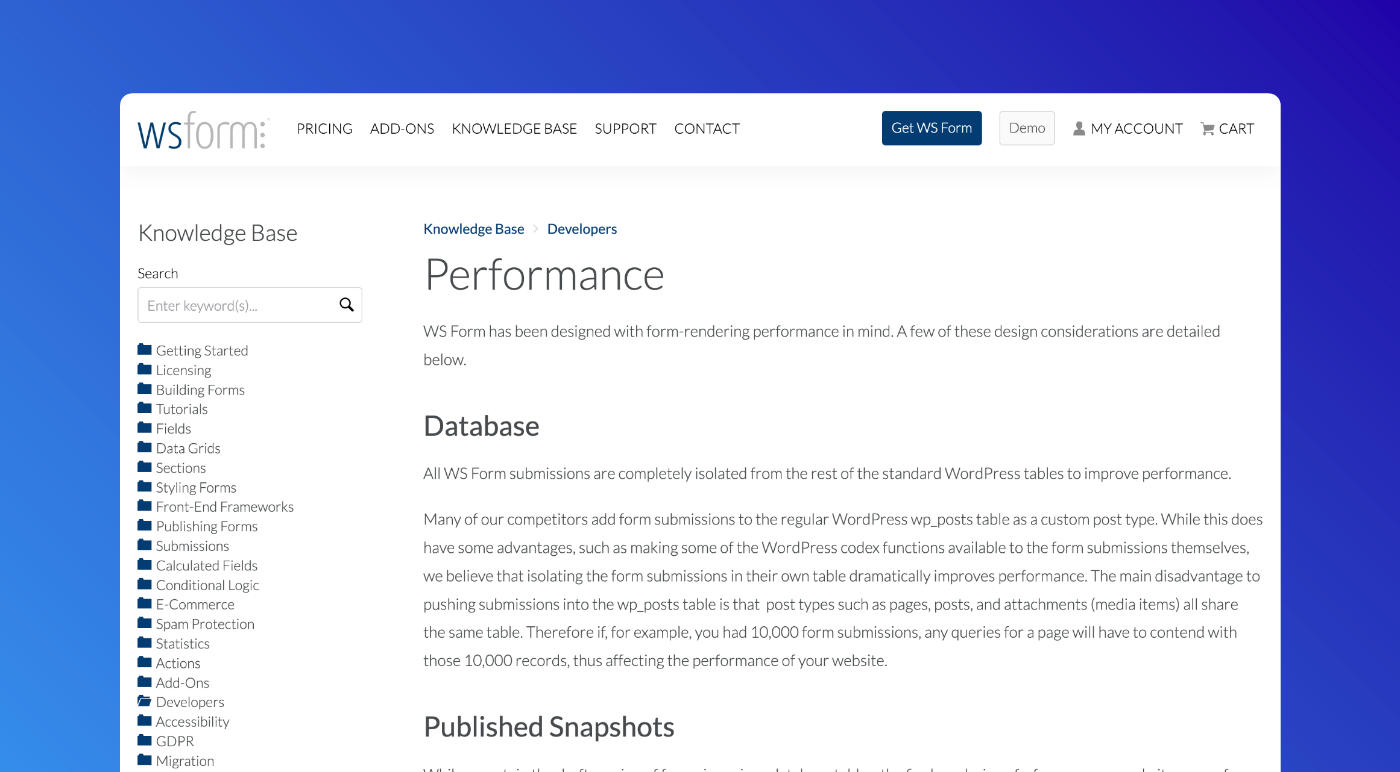This screenshot has width=1400, height=772.
Task: Follow the Knowledge Base breadcrumb link
Action: click(x=473, y=228)
